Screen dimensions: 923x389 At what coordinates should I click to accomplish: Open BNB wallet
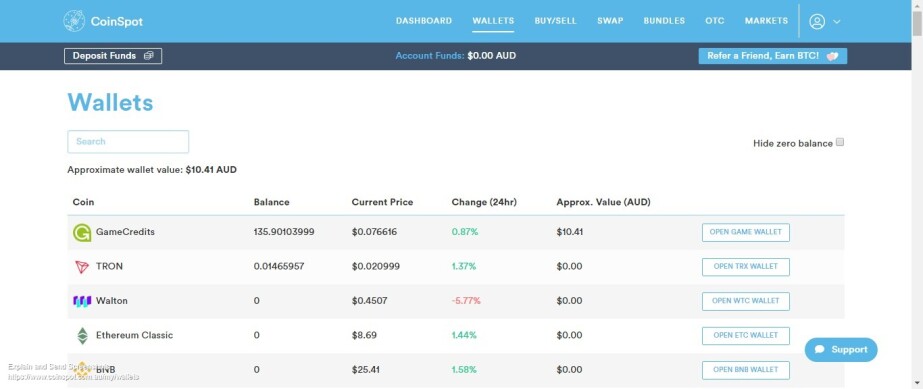tap(746, 370)
